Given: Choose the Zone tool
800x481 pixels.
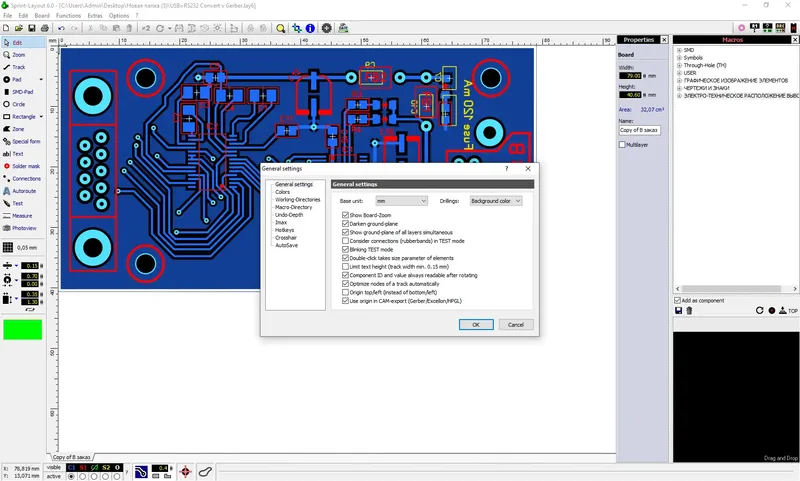Looking at the screenshot, I should 18,129.
